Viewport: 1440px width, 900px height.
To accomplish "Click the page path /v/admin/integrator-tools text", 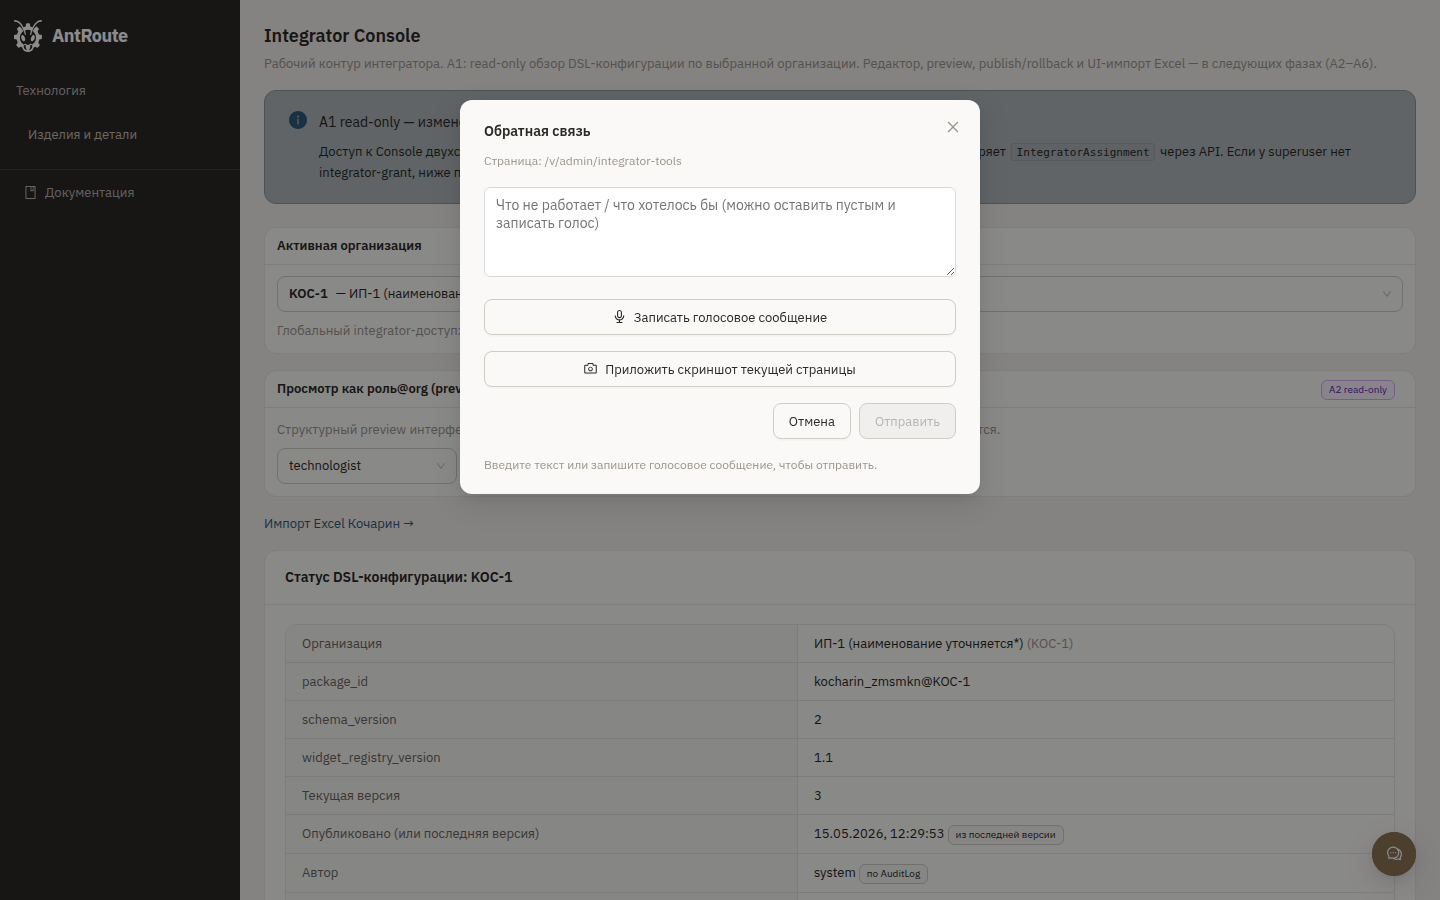I will 613,161.
